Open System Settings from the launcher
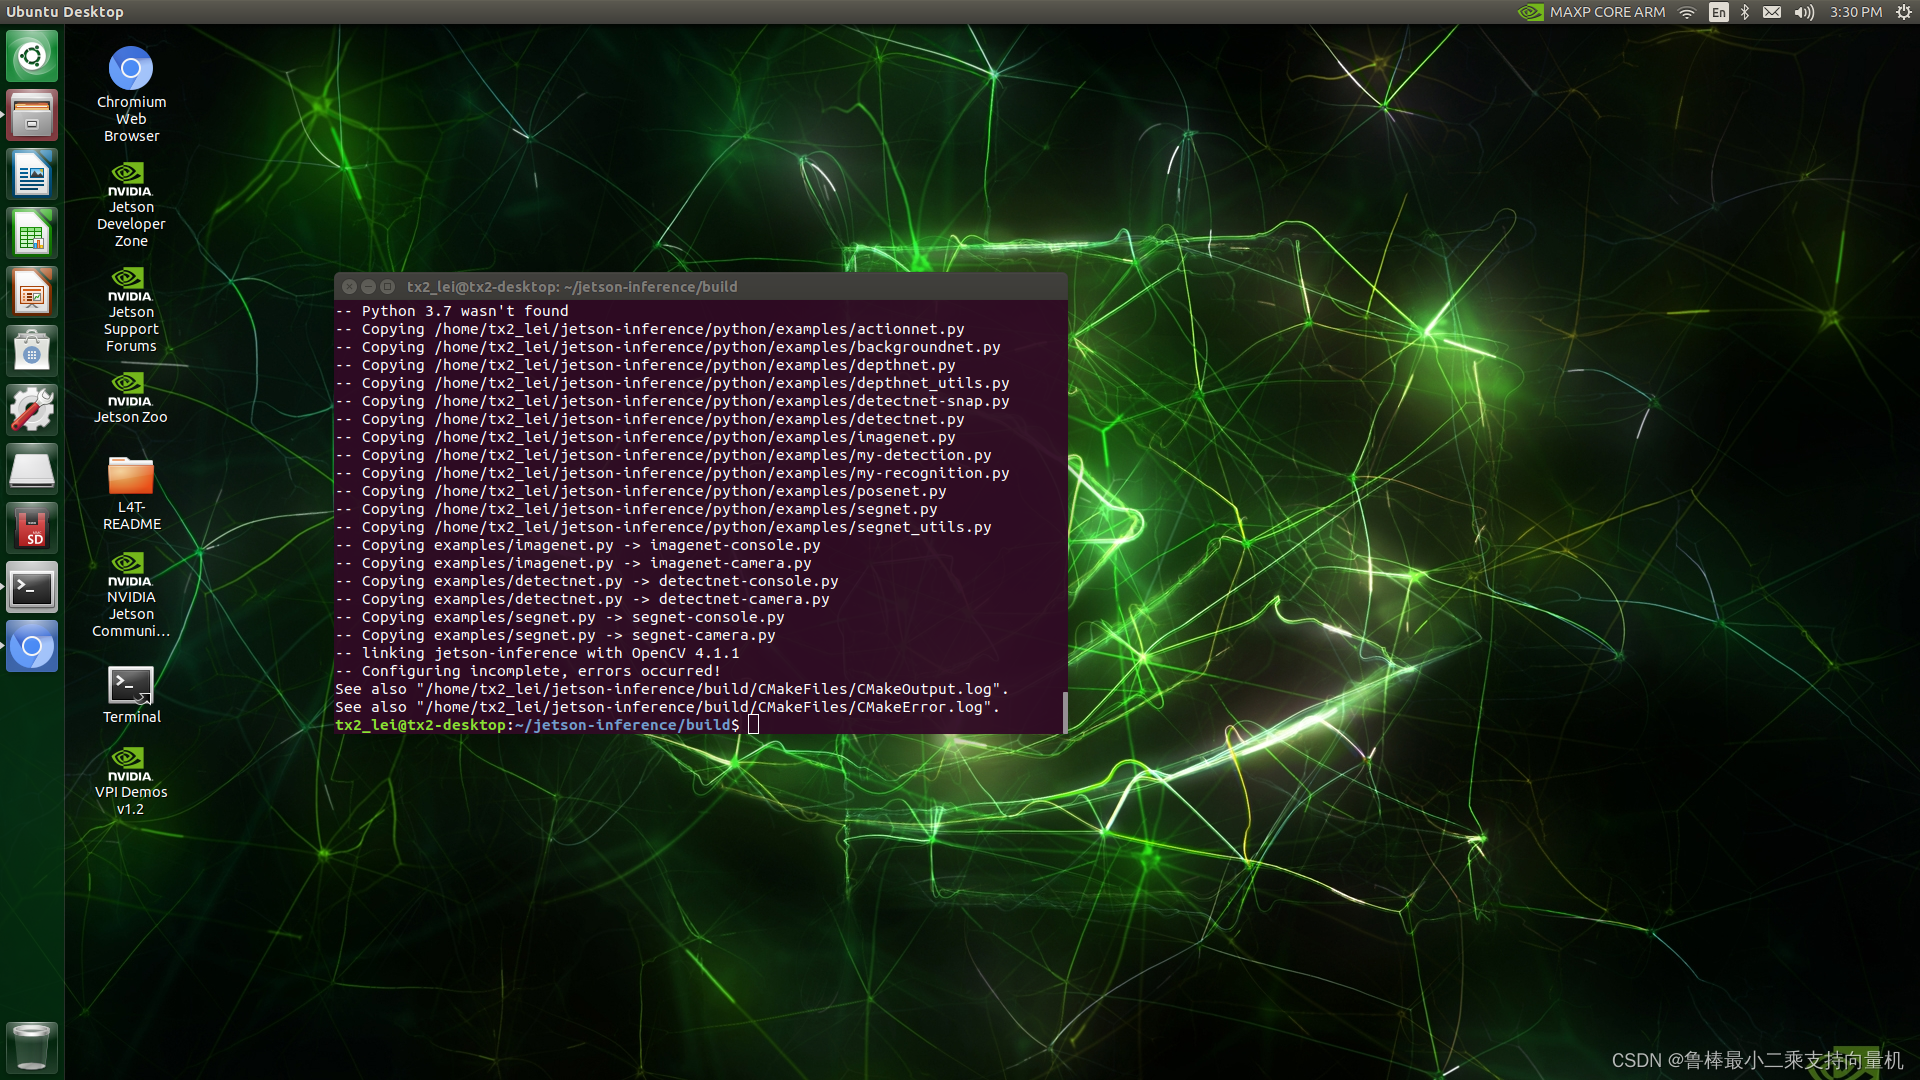 pos(32,410)
